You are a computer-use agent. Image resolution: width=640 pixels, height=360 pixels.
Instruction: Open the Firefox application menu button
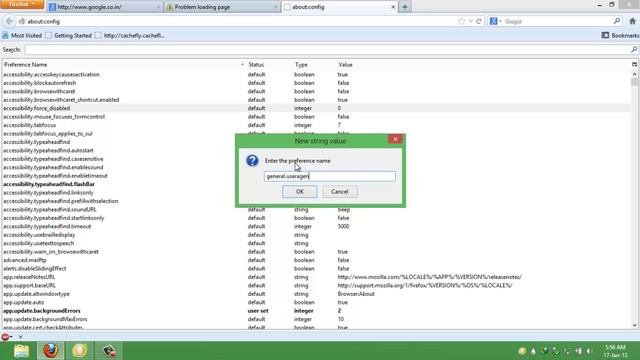pyautogui.click(x=22, y=4)
